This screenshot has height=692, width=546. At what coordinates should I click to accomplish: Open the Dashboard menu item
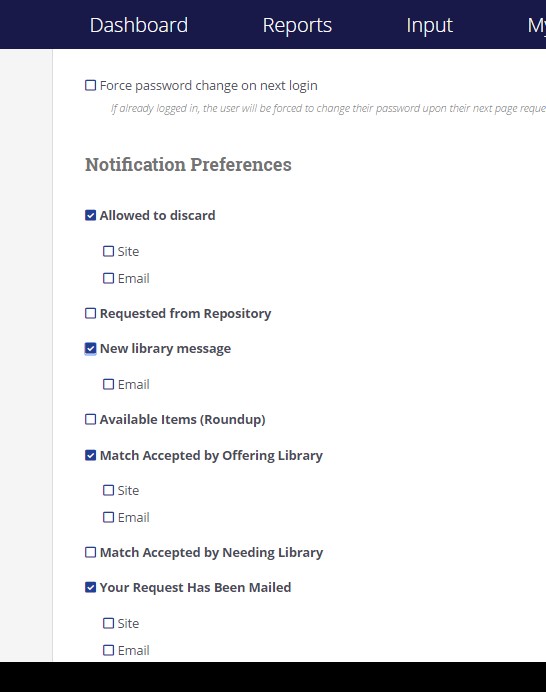pos(139,25)
